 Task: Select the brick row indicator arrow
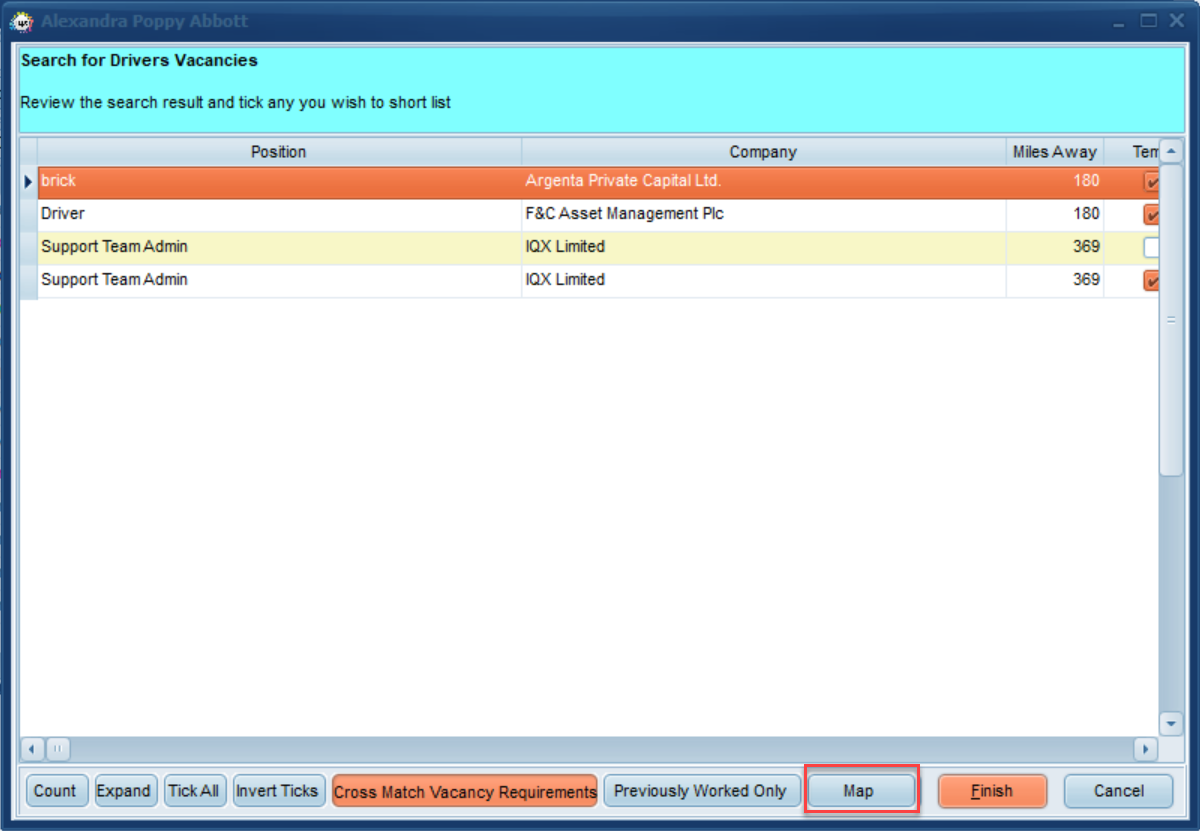coord(28,182)
